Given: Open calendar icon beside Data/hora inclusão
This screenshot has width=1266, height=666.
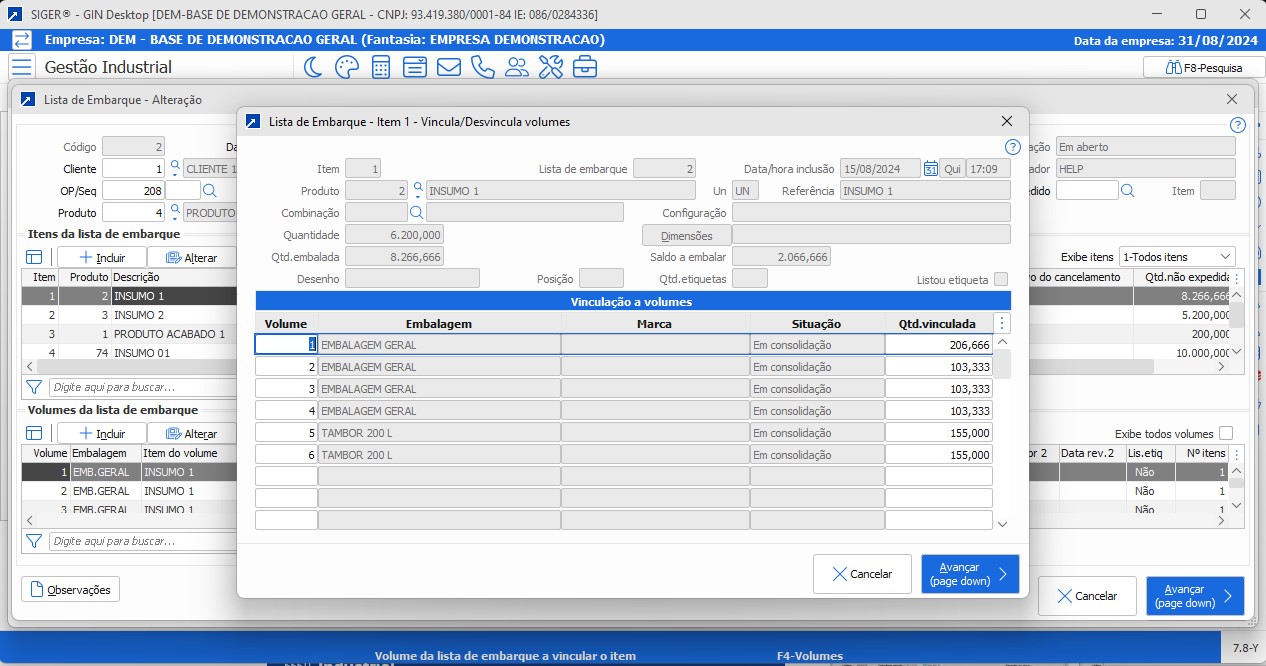Looking at the screenshot, I should point(930,169).
